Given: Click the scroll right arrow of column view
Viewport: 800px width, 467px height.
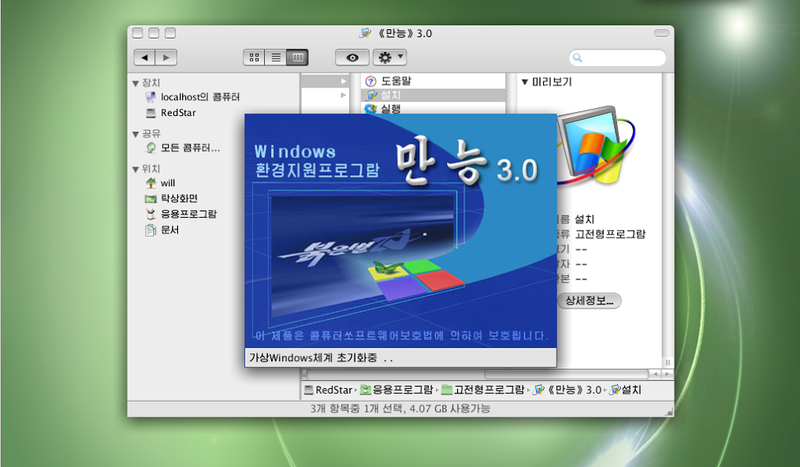Looking at the screenshot, I should pyautogui.click(x=667, y=374).
